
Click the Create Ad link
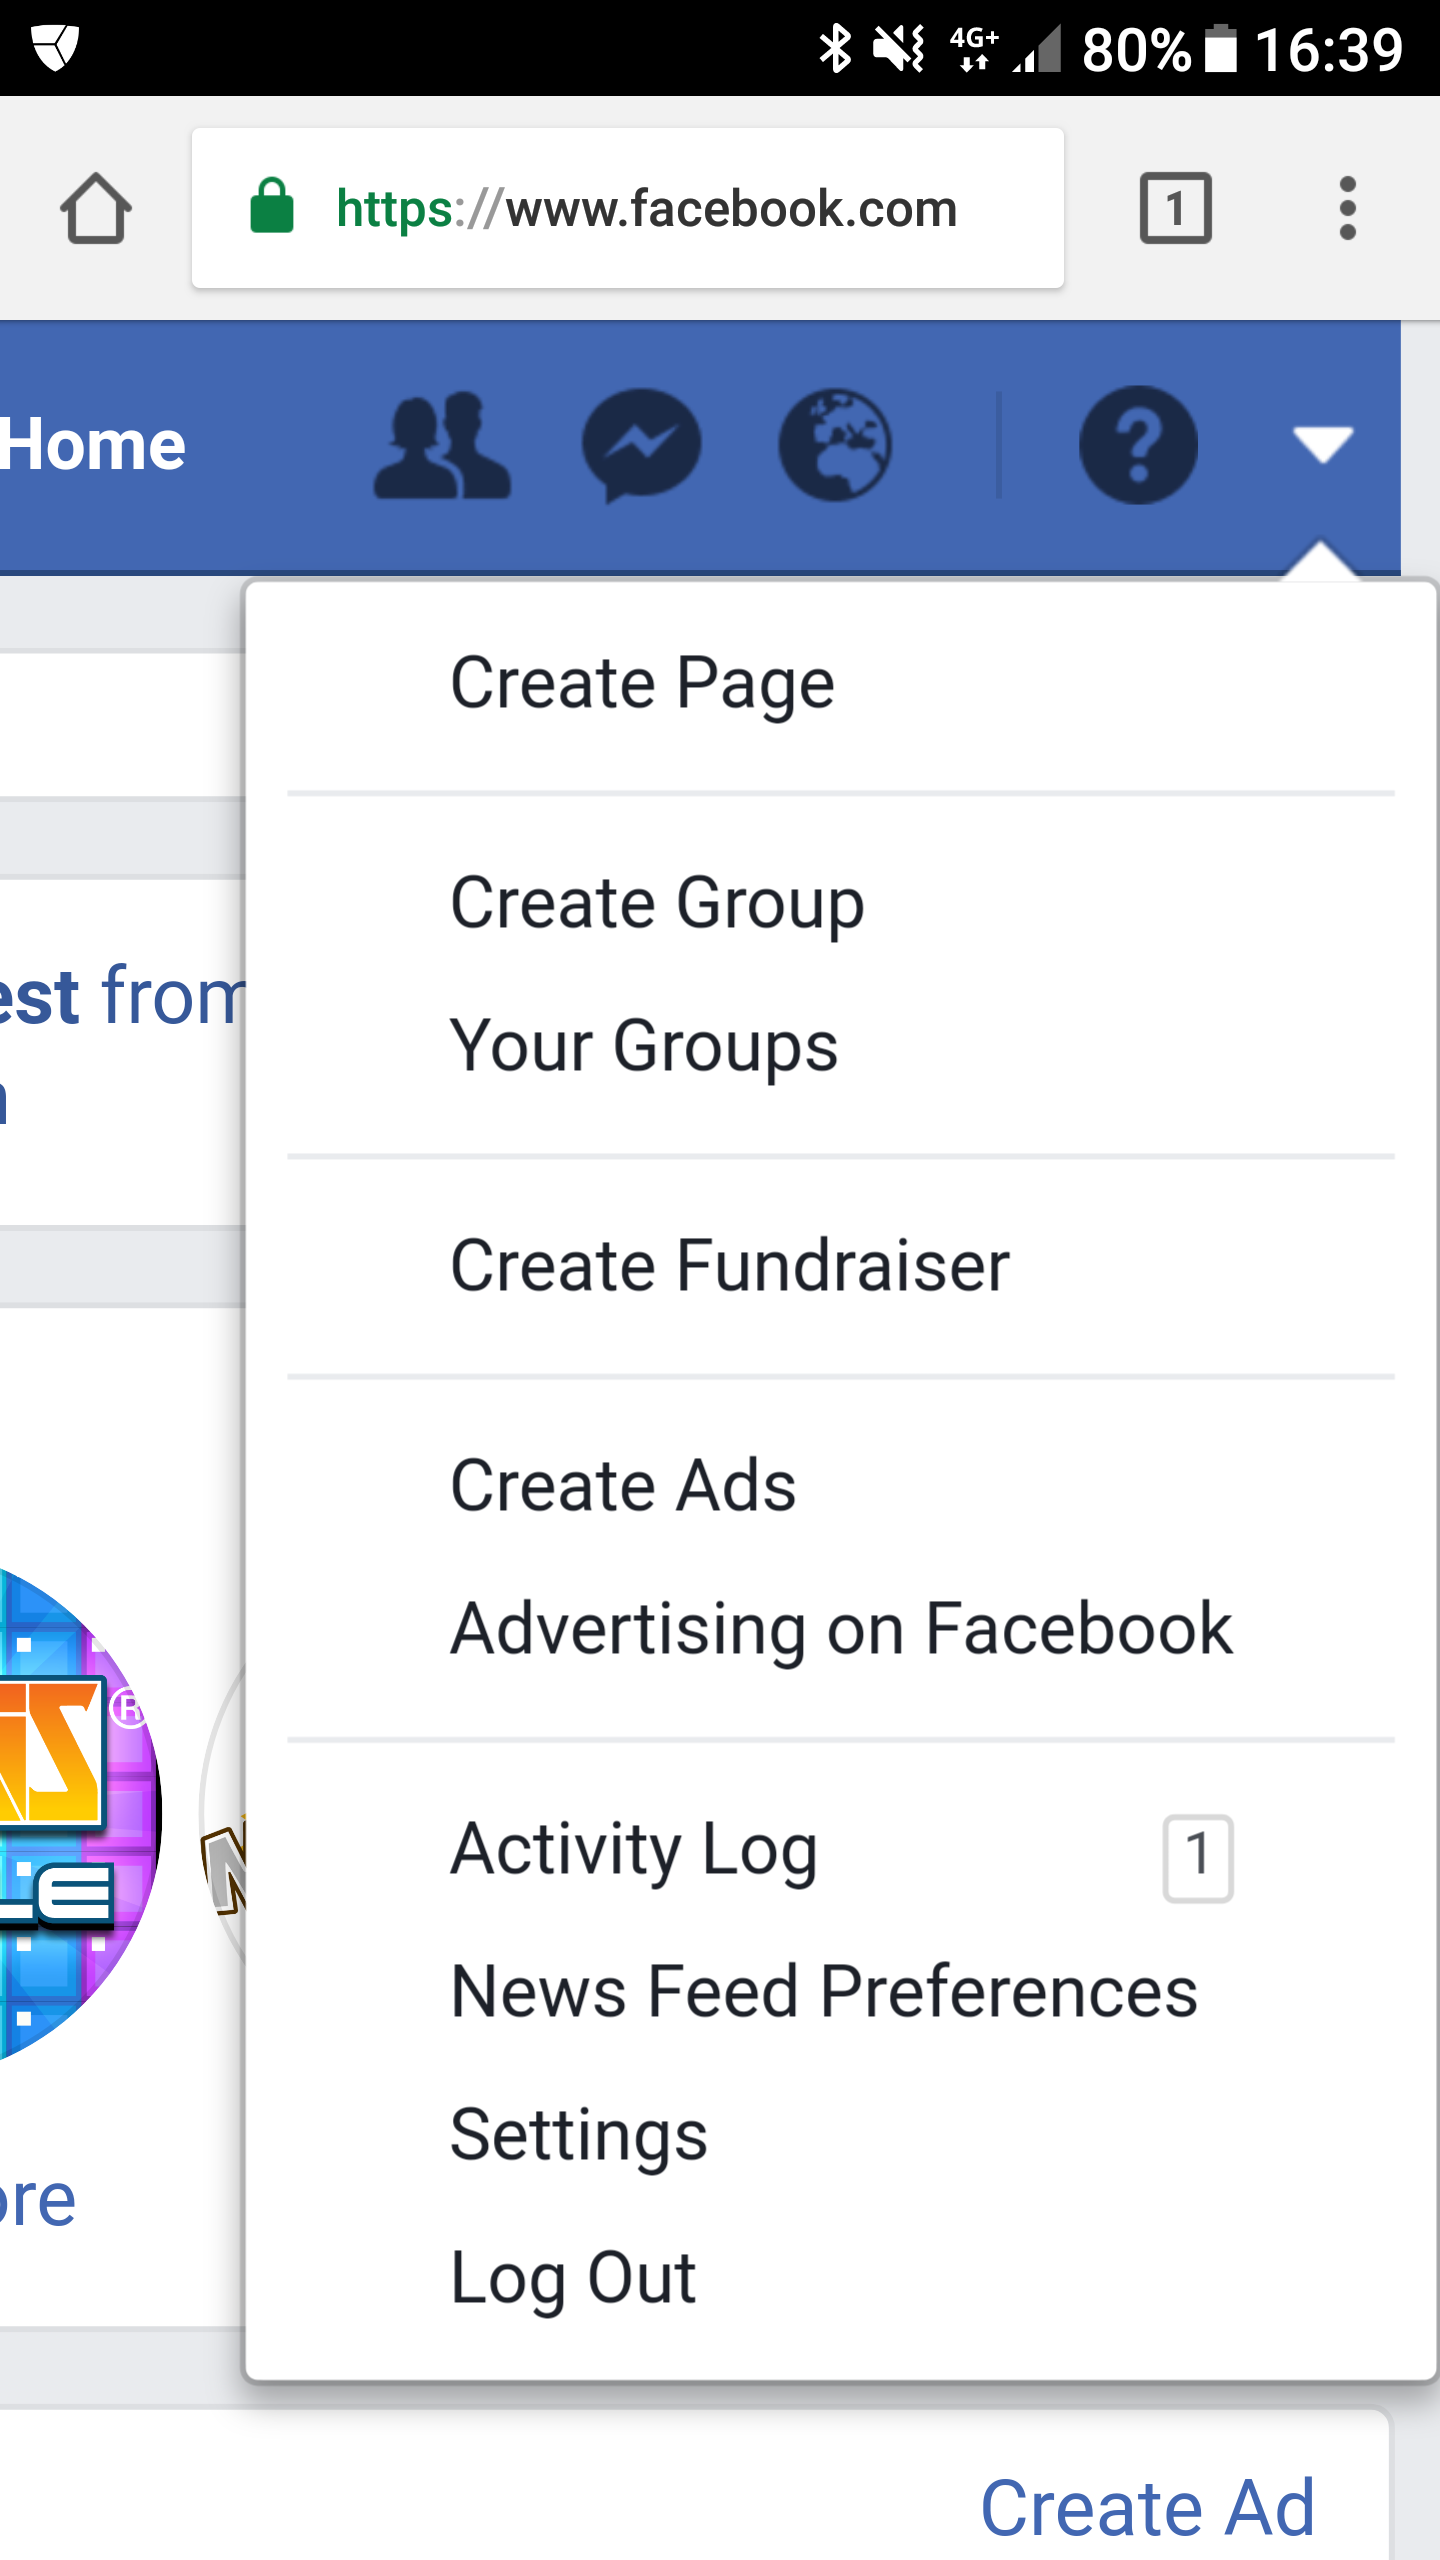click(1147, 2508)
